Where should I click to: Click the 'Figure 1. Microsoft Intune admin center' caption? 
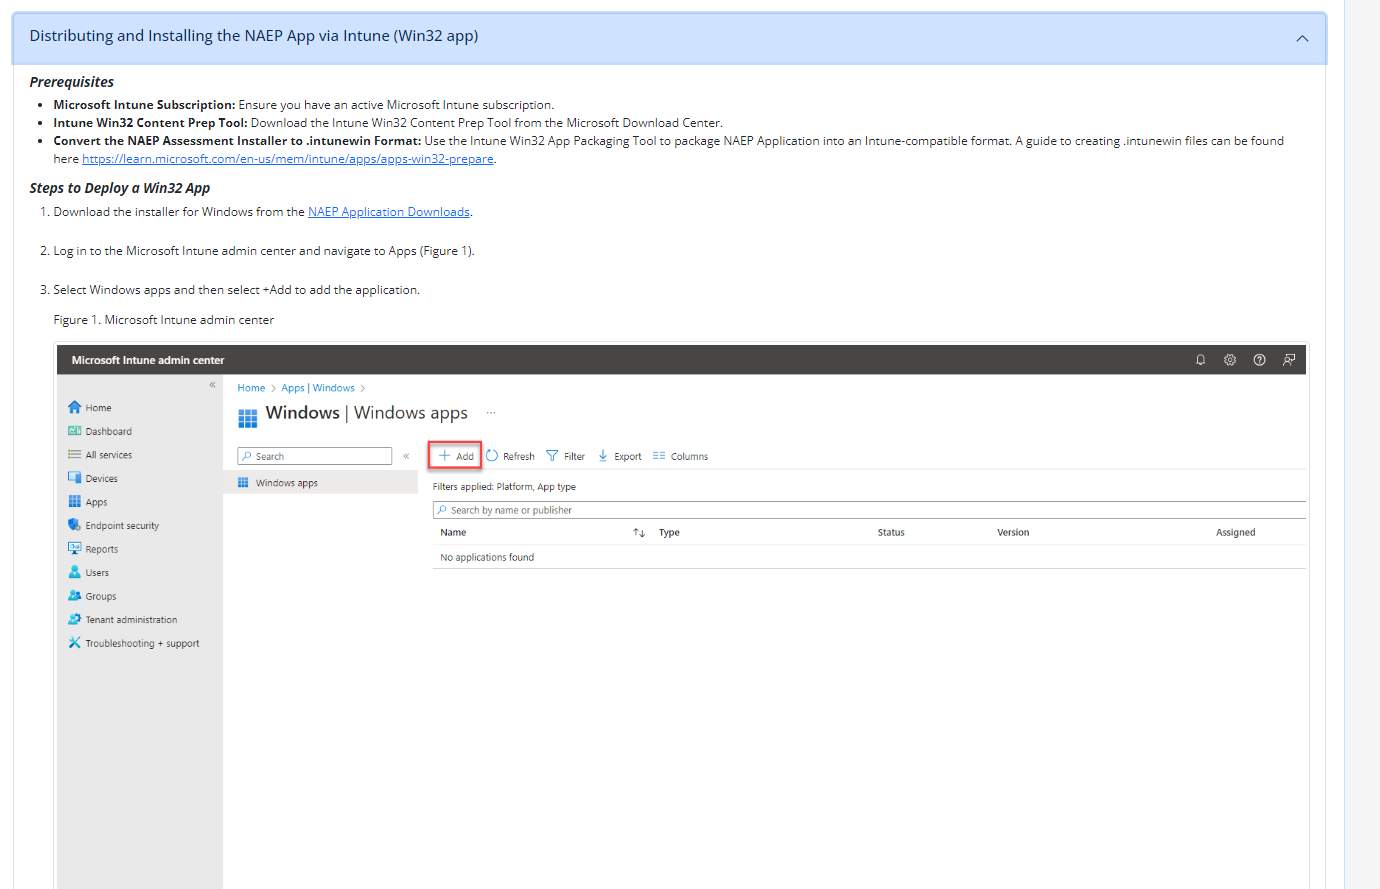click(164, 320)
